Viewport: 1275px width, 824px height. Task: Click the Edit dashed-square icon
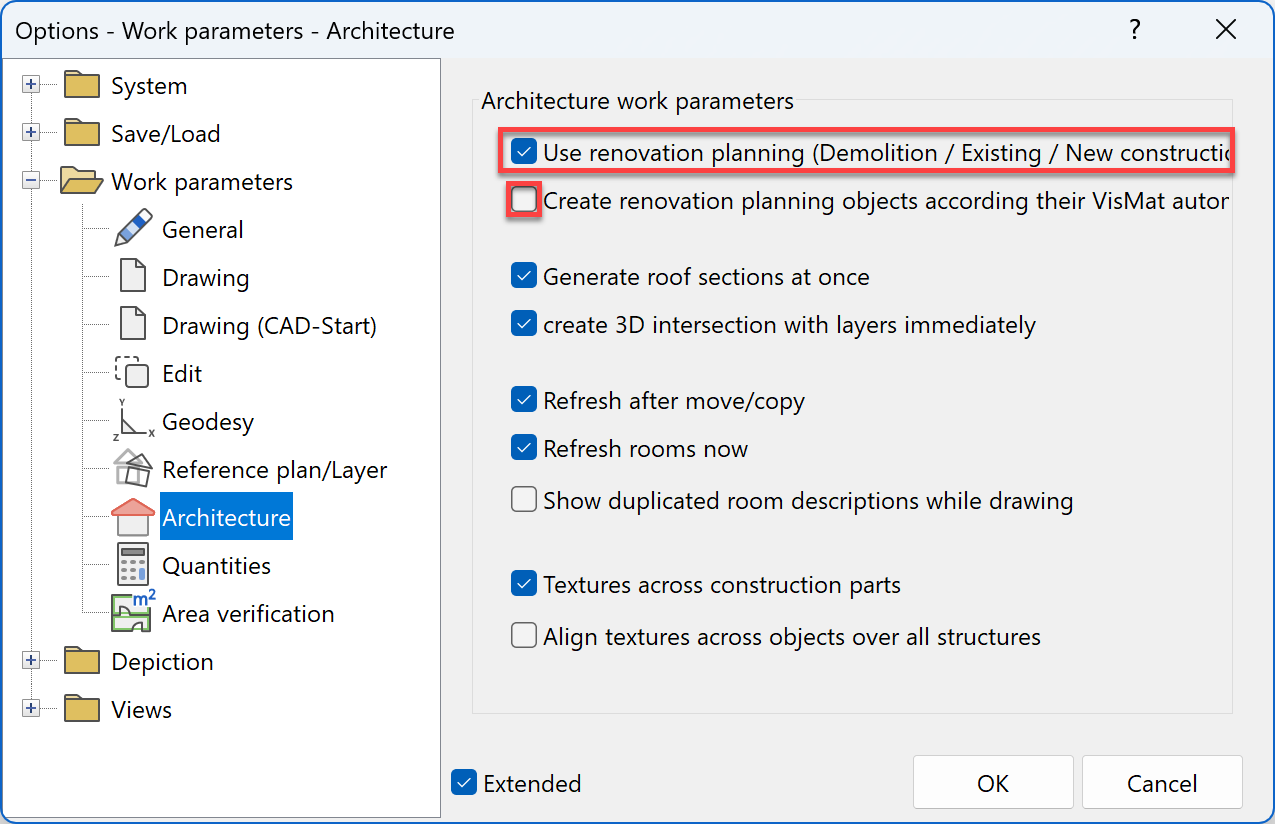click(133, 373)
